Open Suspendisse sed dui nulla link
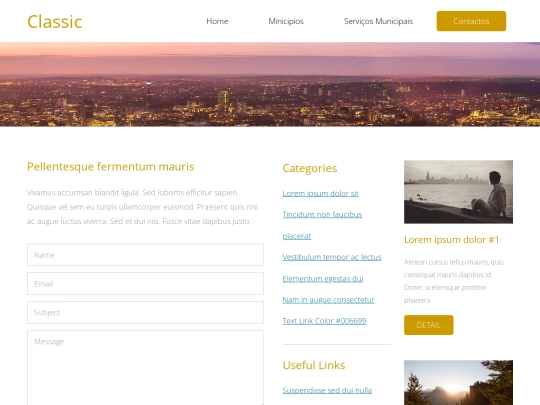Viewport: 540px width, 405px height. point(327,391)
